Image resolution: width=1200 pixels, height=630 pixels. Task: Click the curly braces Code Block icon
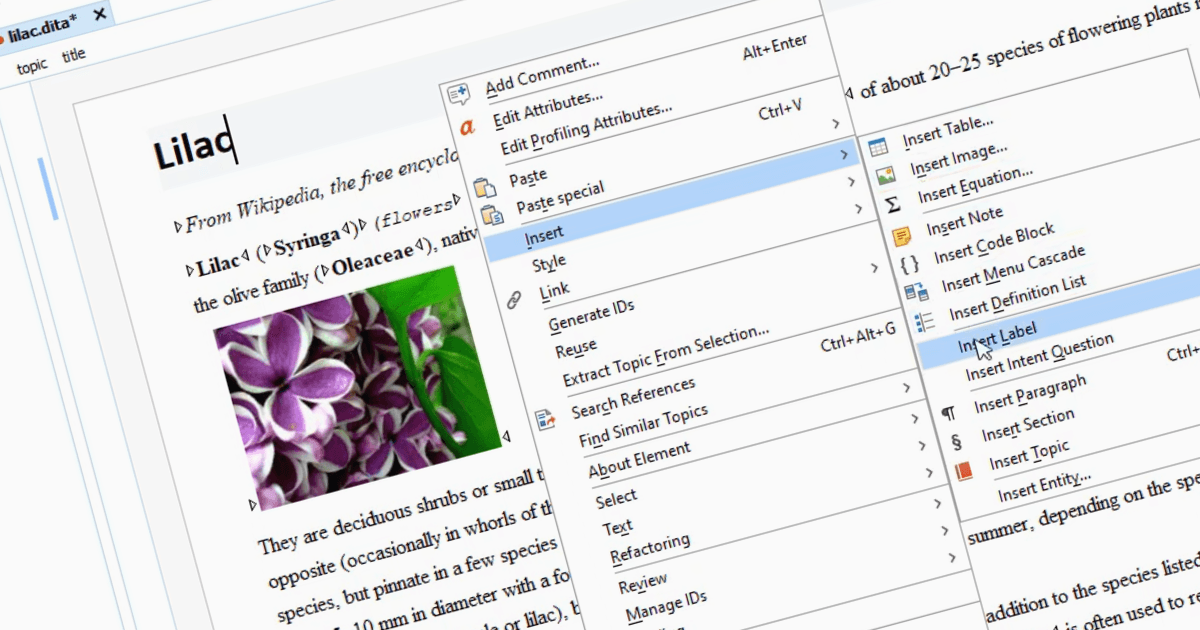click(909, 265)
